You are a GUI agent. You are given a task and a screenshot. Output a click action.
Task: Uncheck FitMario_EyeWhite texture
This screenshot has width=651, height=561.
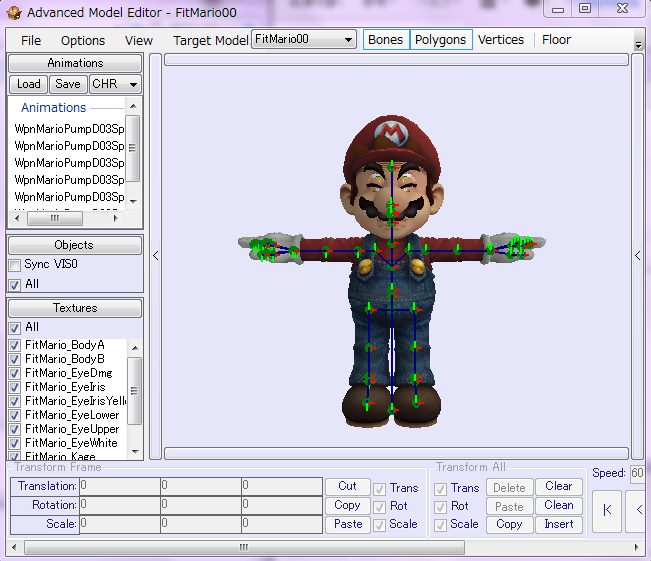point(15,443)
